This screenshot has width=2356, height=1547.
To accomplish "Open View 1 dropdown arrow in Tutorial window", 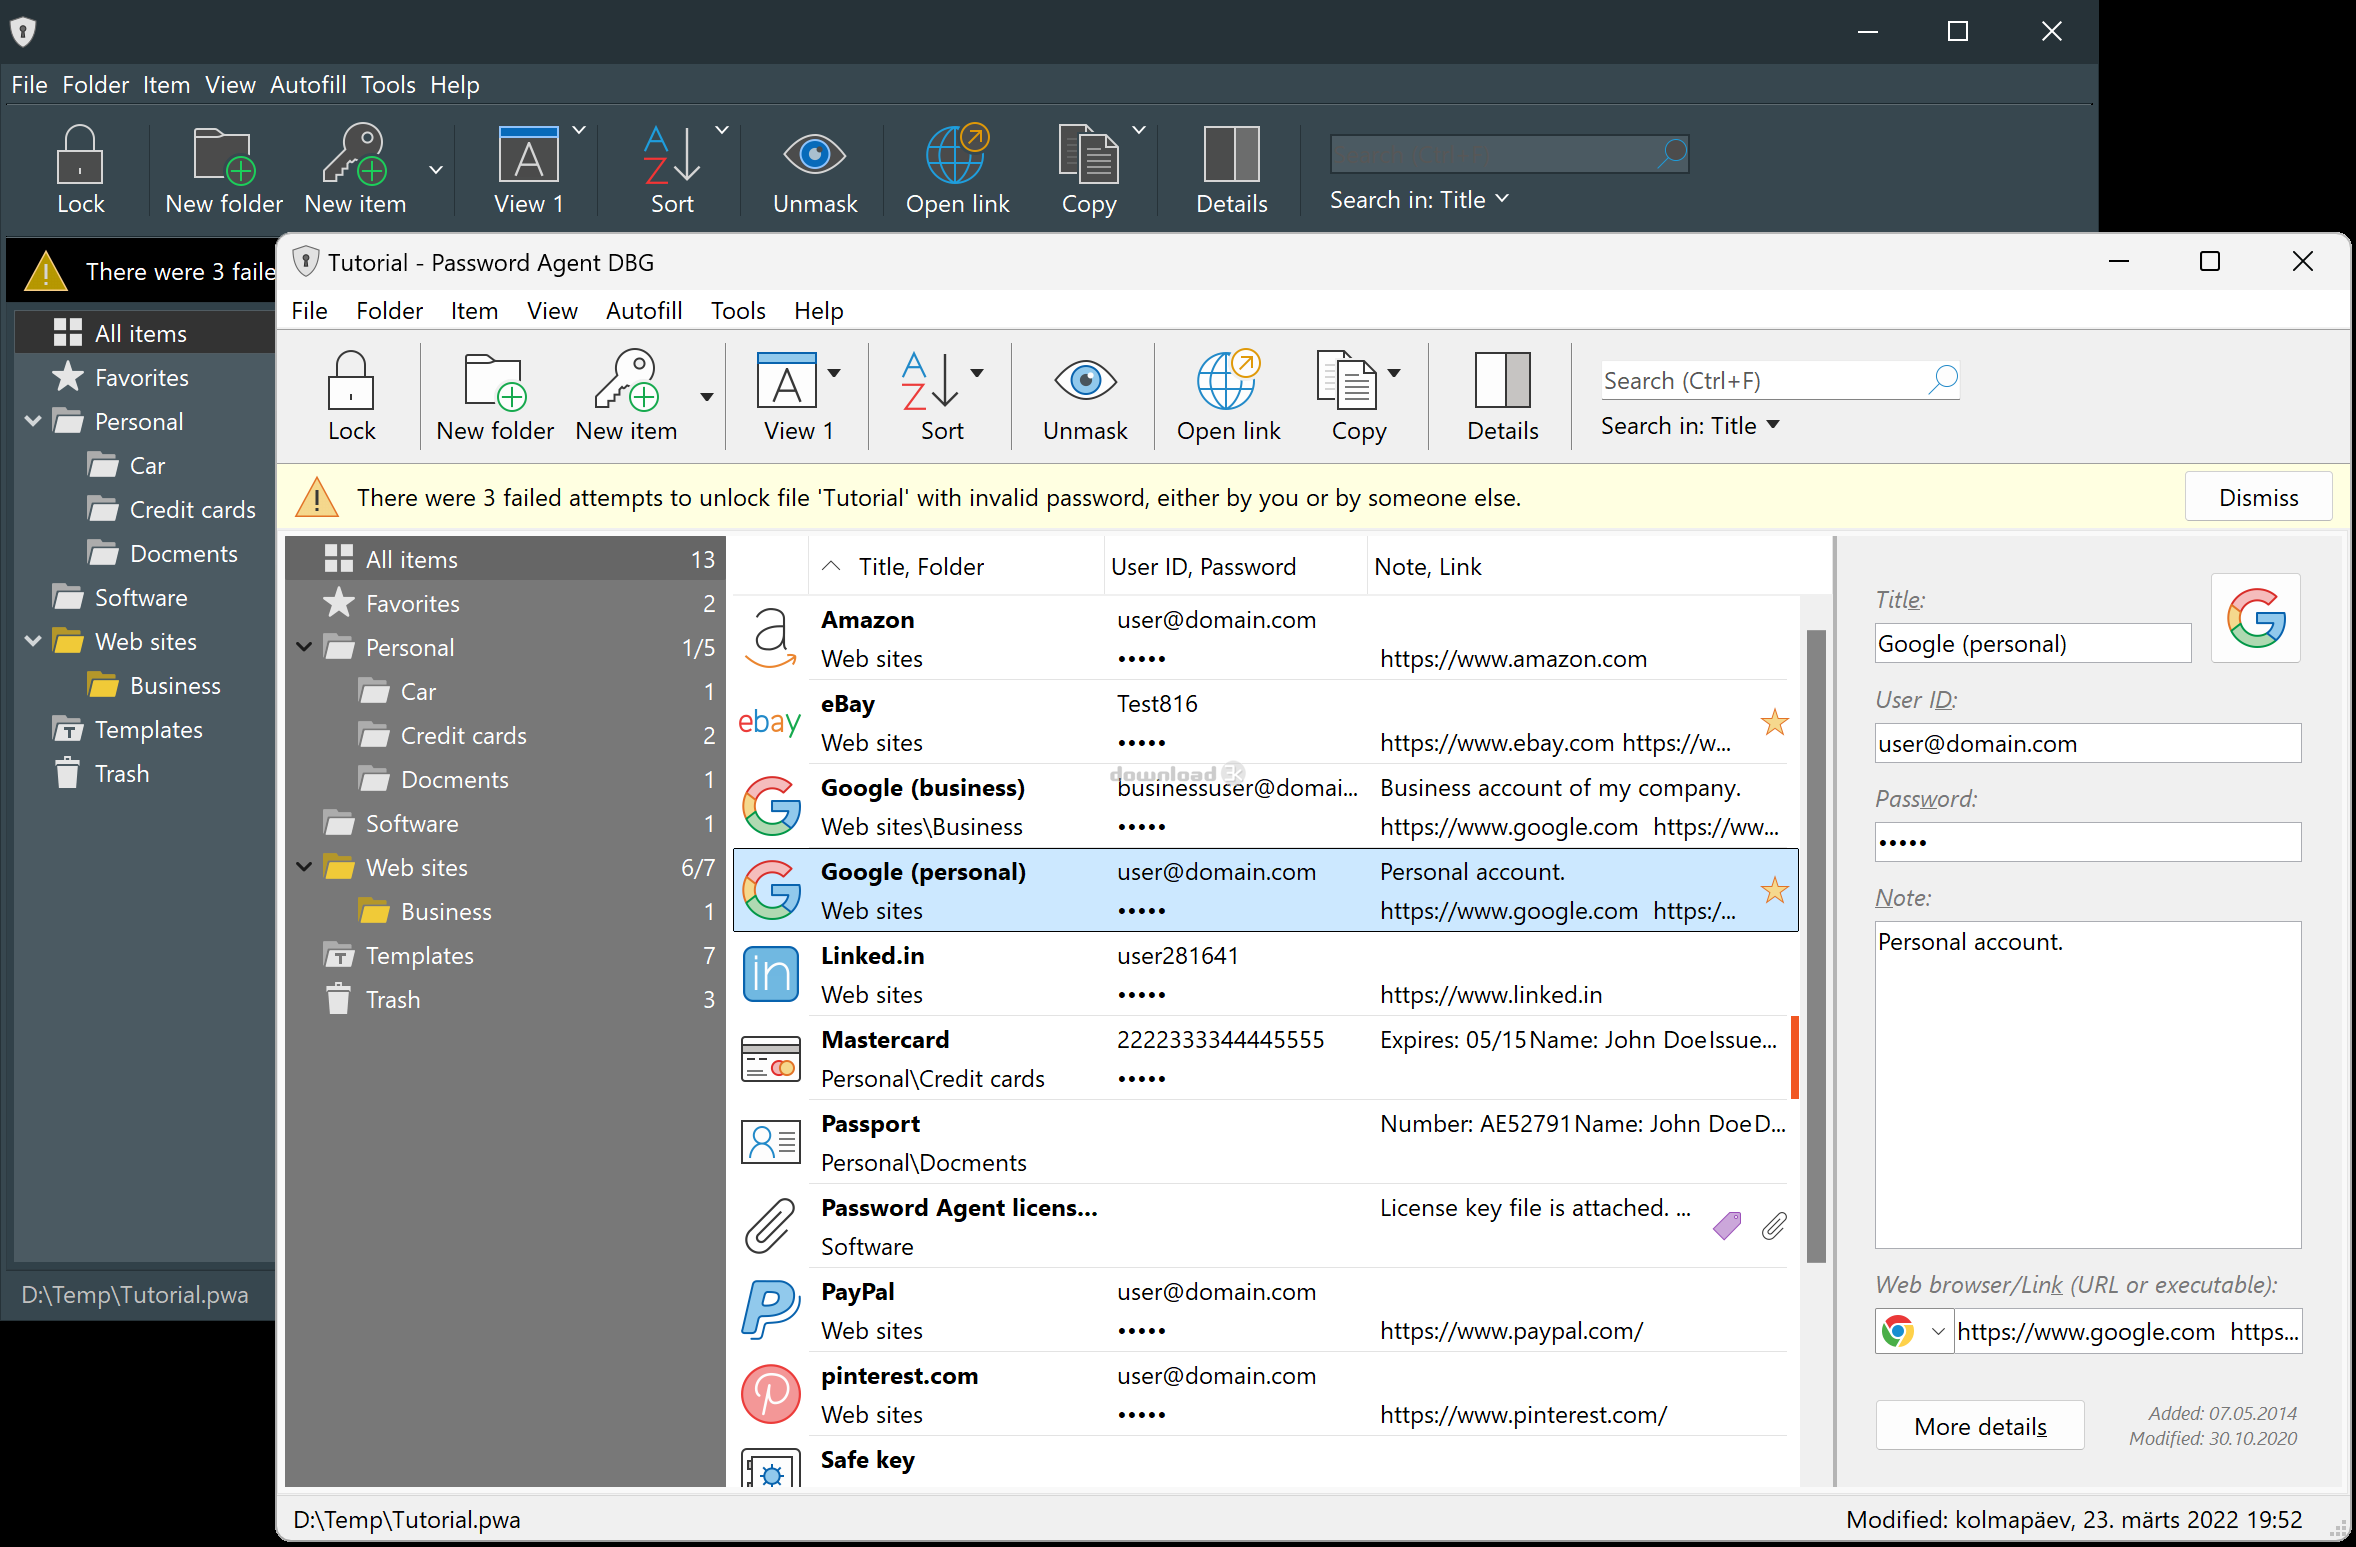I will pos(834,373).
